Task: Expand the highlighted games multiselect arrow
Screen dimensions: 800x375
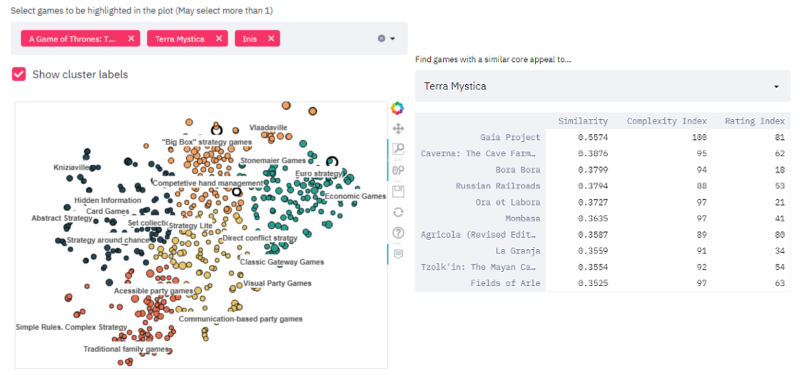Action: tap(393, 39)
